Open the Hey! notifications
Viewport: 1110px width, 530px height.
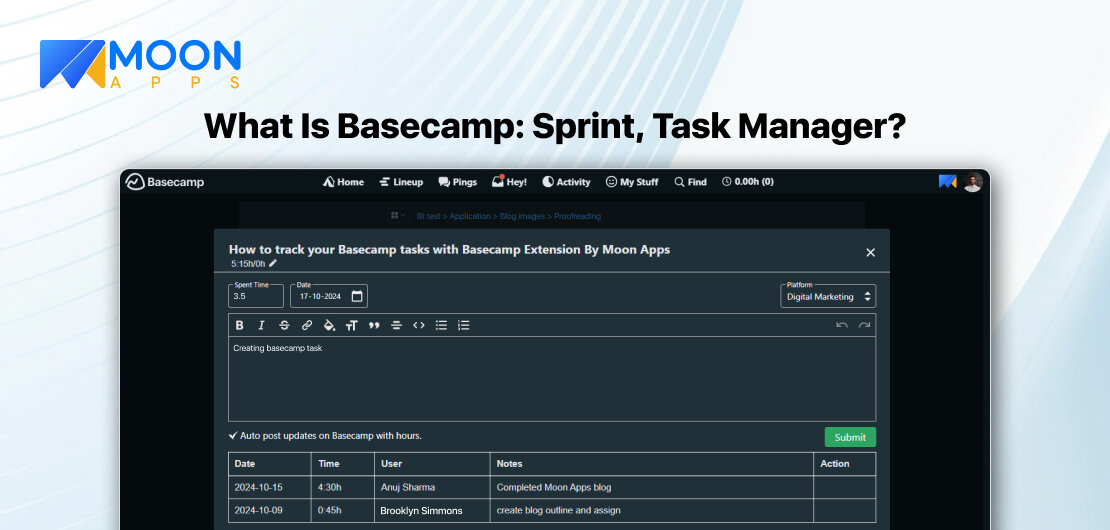(x=509, y=182)
